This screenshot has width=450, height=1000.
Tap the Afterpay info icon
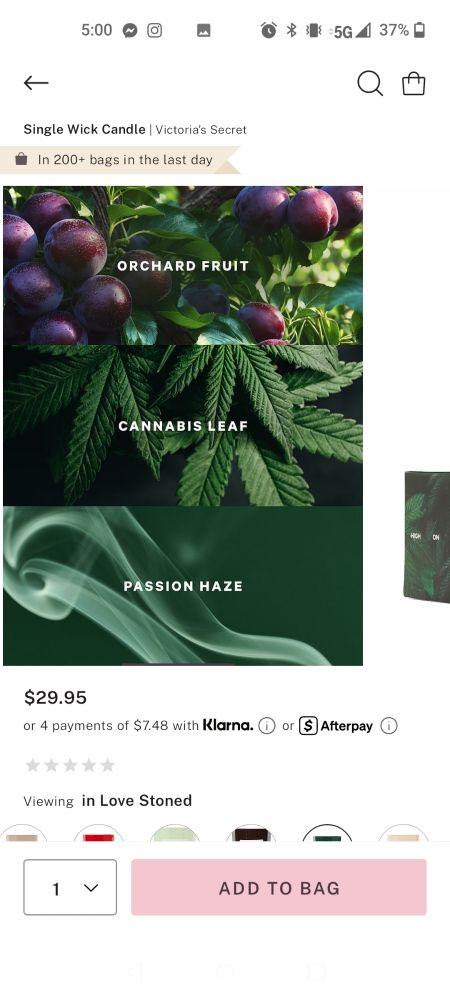[x=389, y=726]
